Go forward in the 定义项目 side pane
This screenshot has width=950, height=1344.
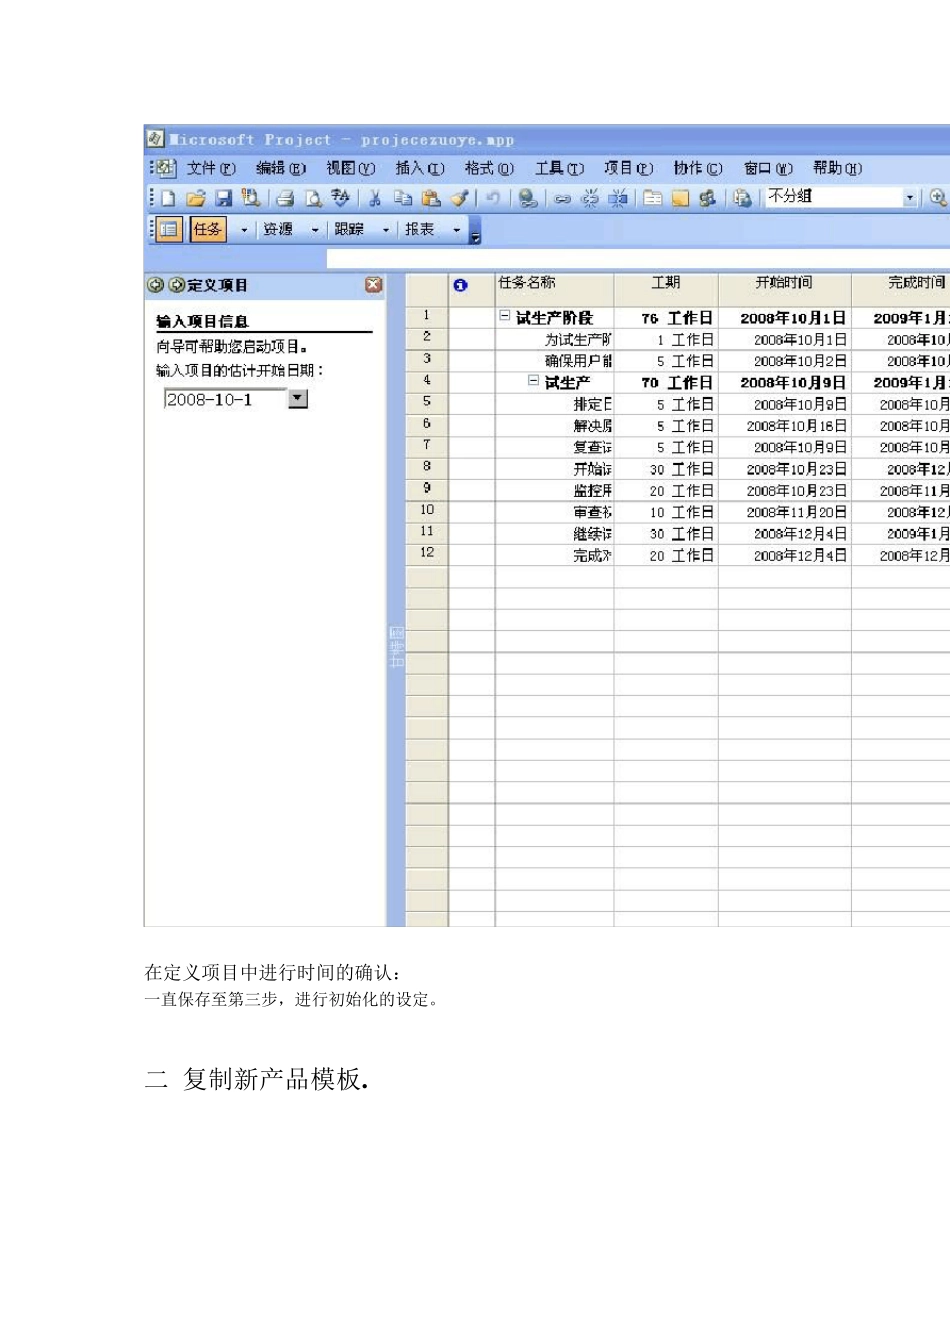(176, 285)
